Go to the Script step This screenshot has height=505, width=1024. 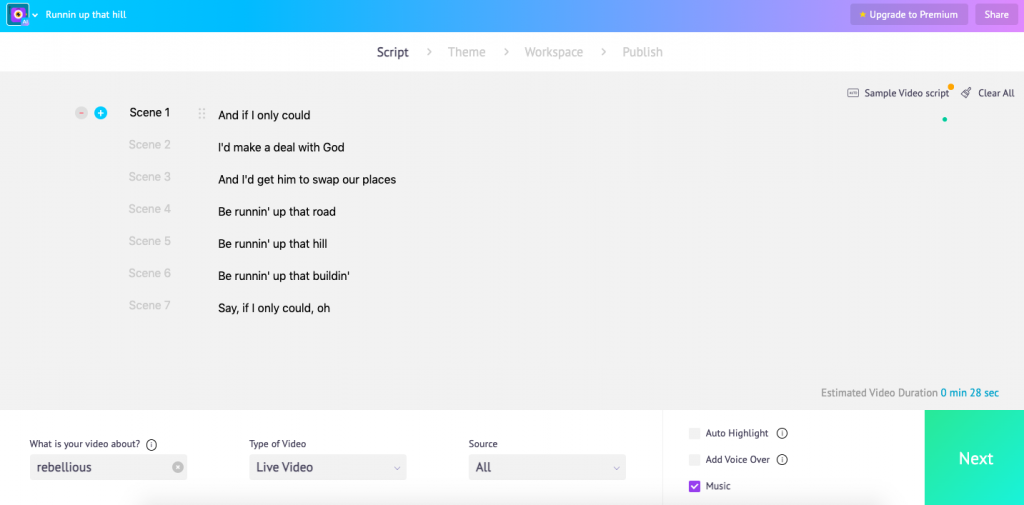tap(392, 52)
